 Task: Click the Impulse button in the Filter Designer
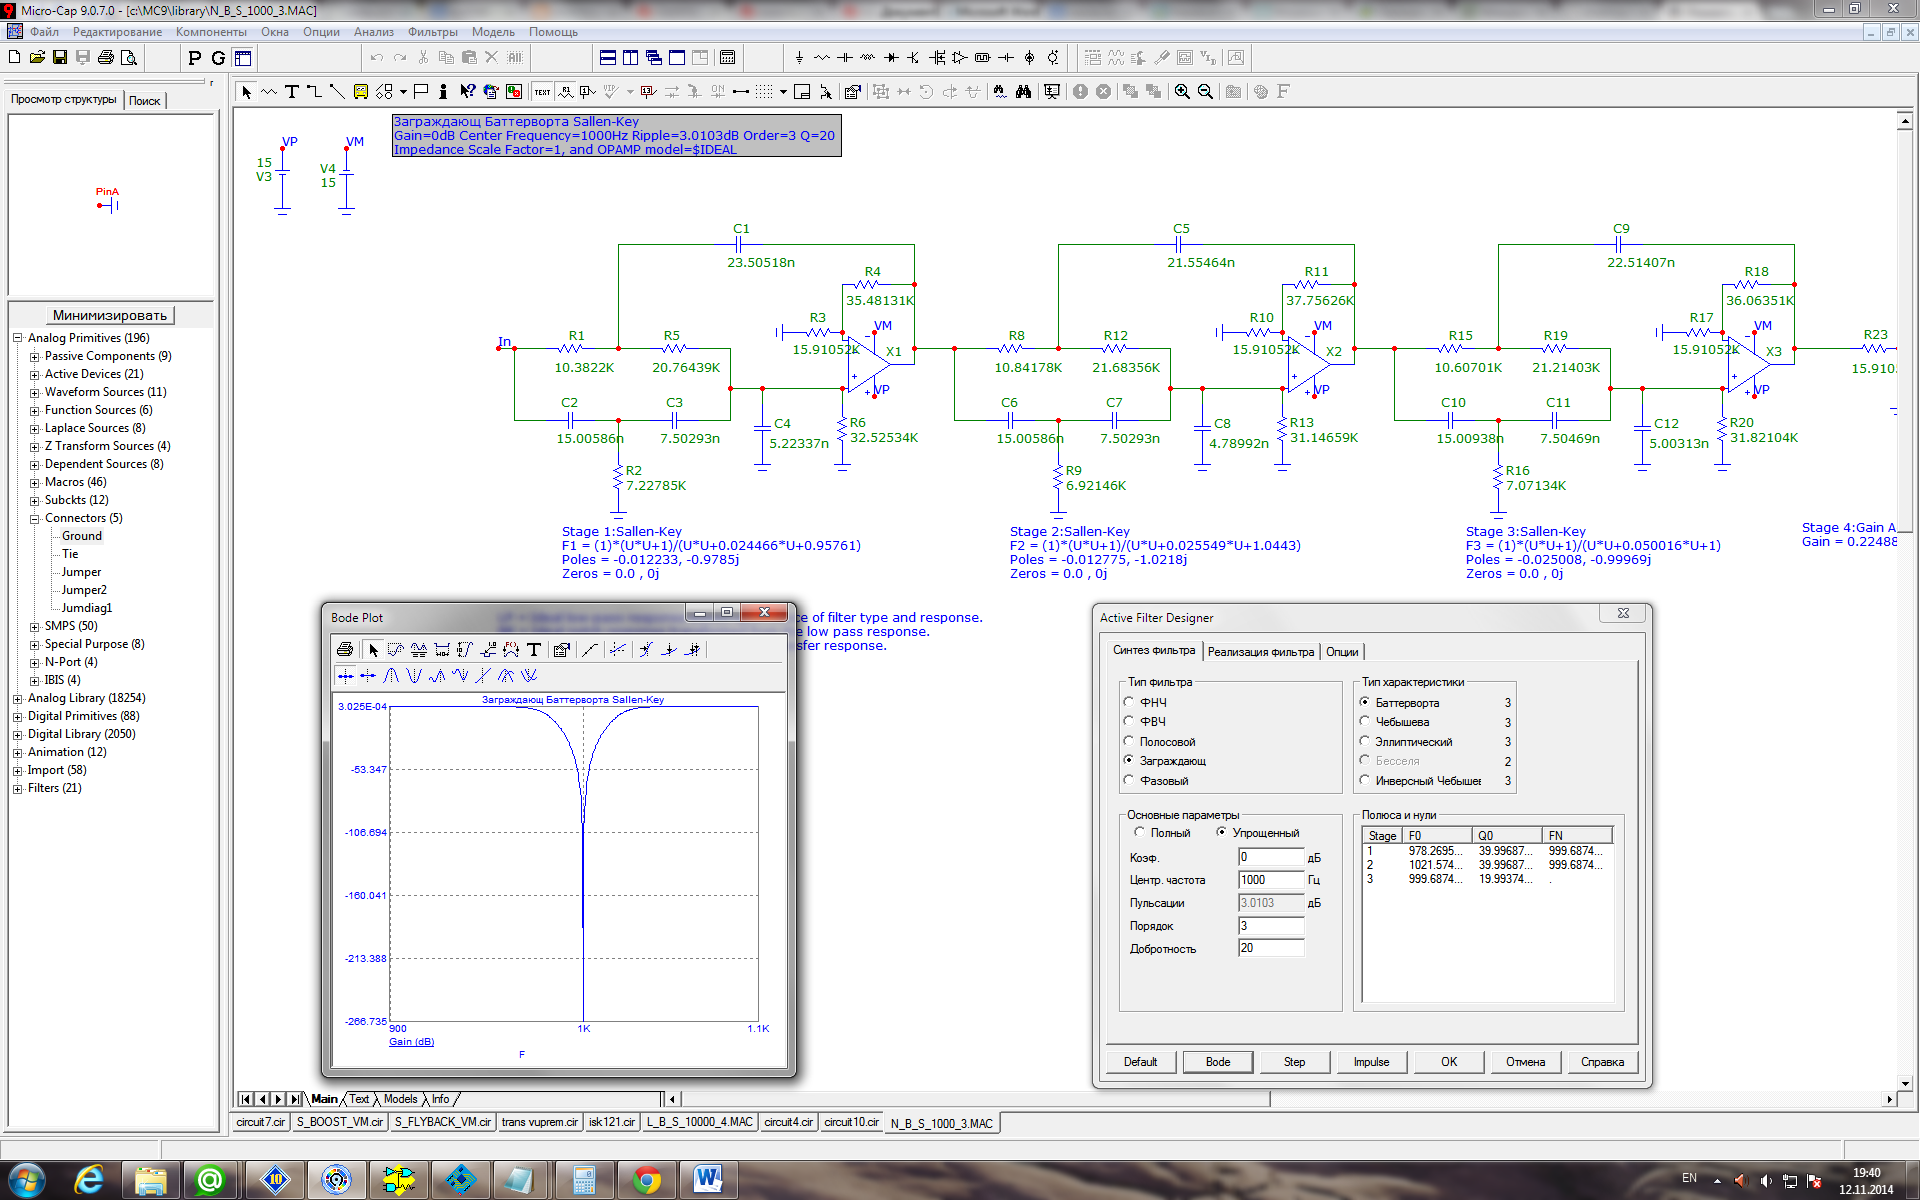click(x=1371, y=1062)
